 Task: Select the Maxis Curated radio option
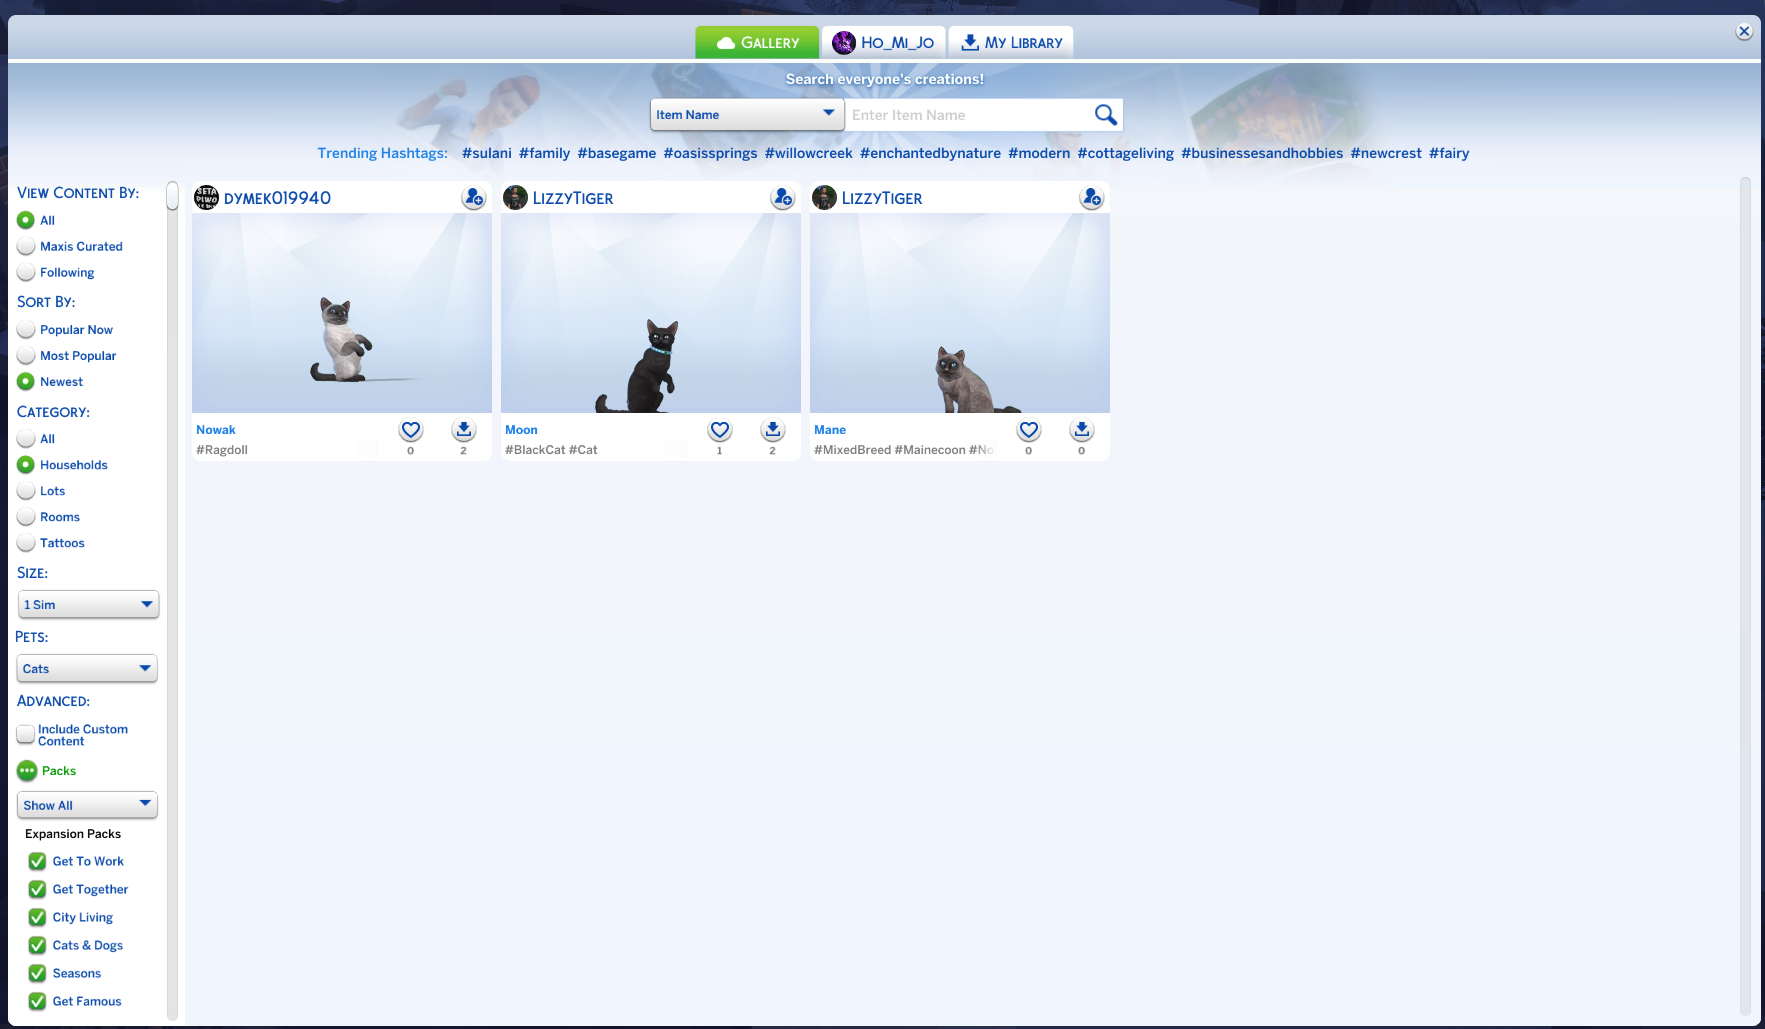point(26,247)
